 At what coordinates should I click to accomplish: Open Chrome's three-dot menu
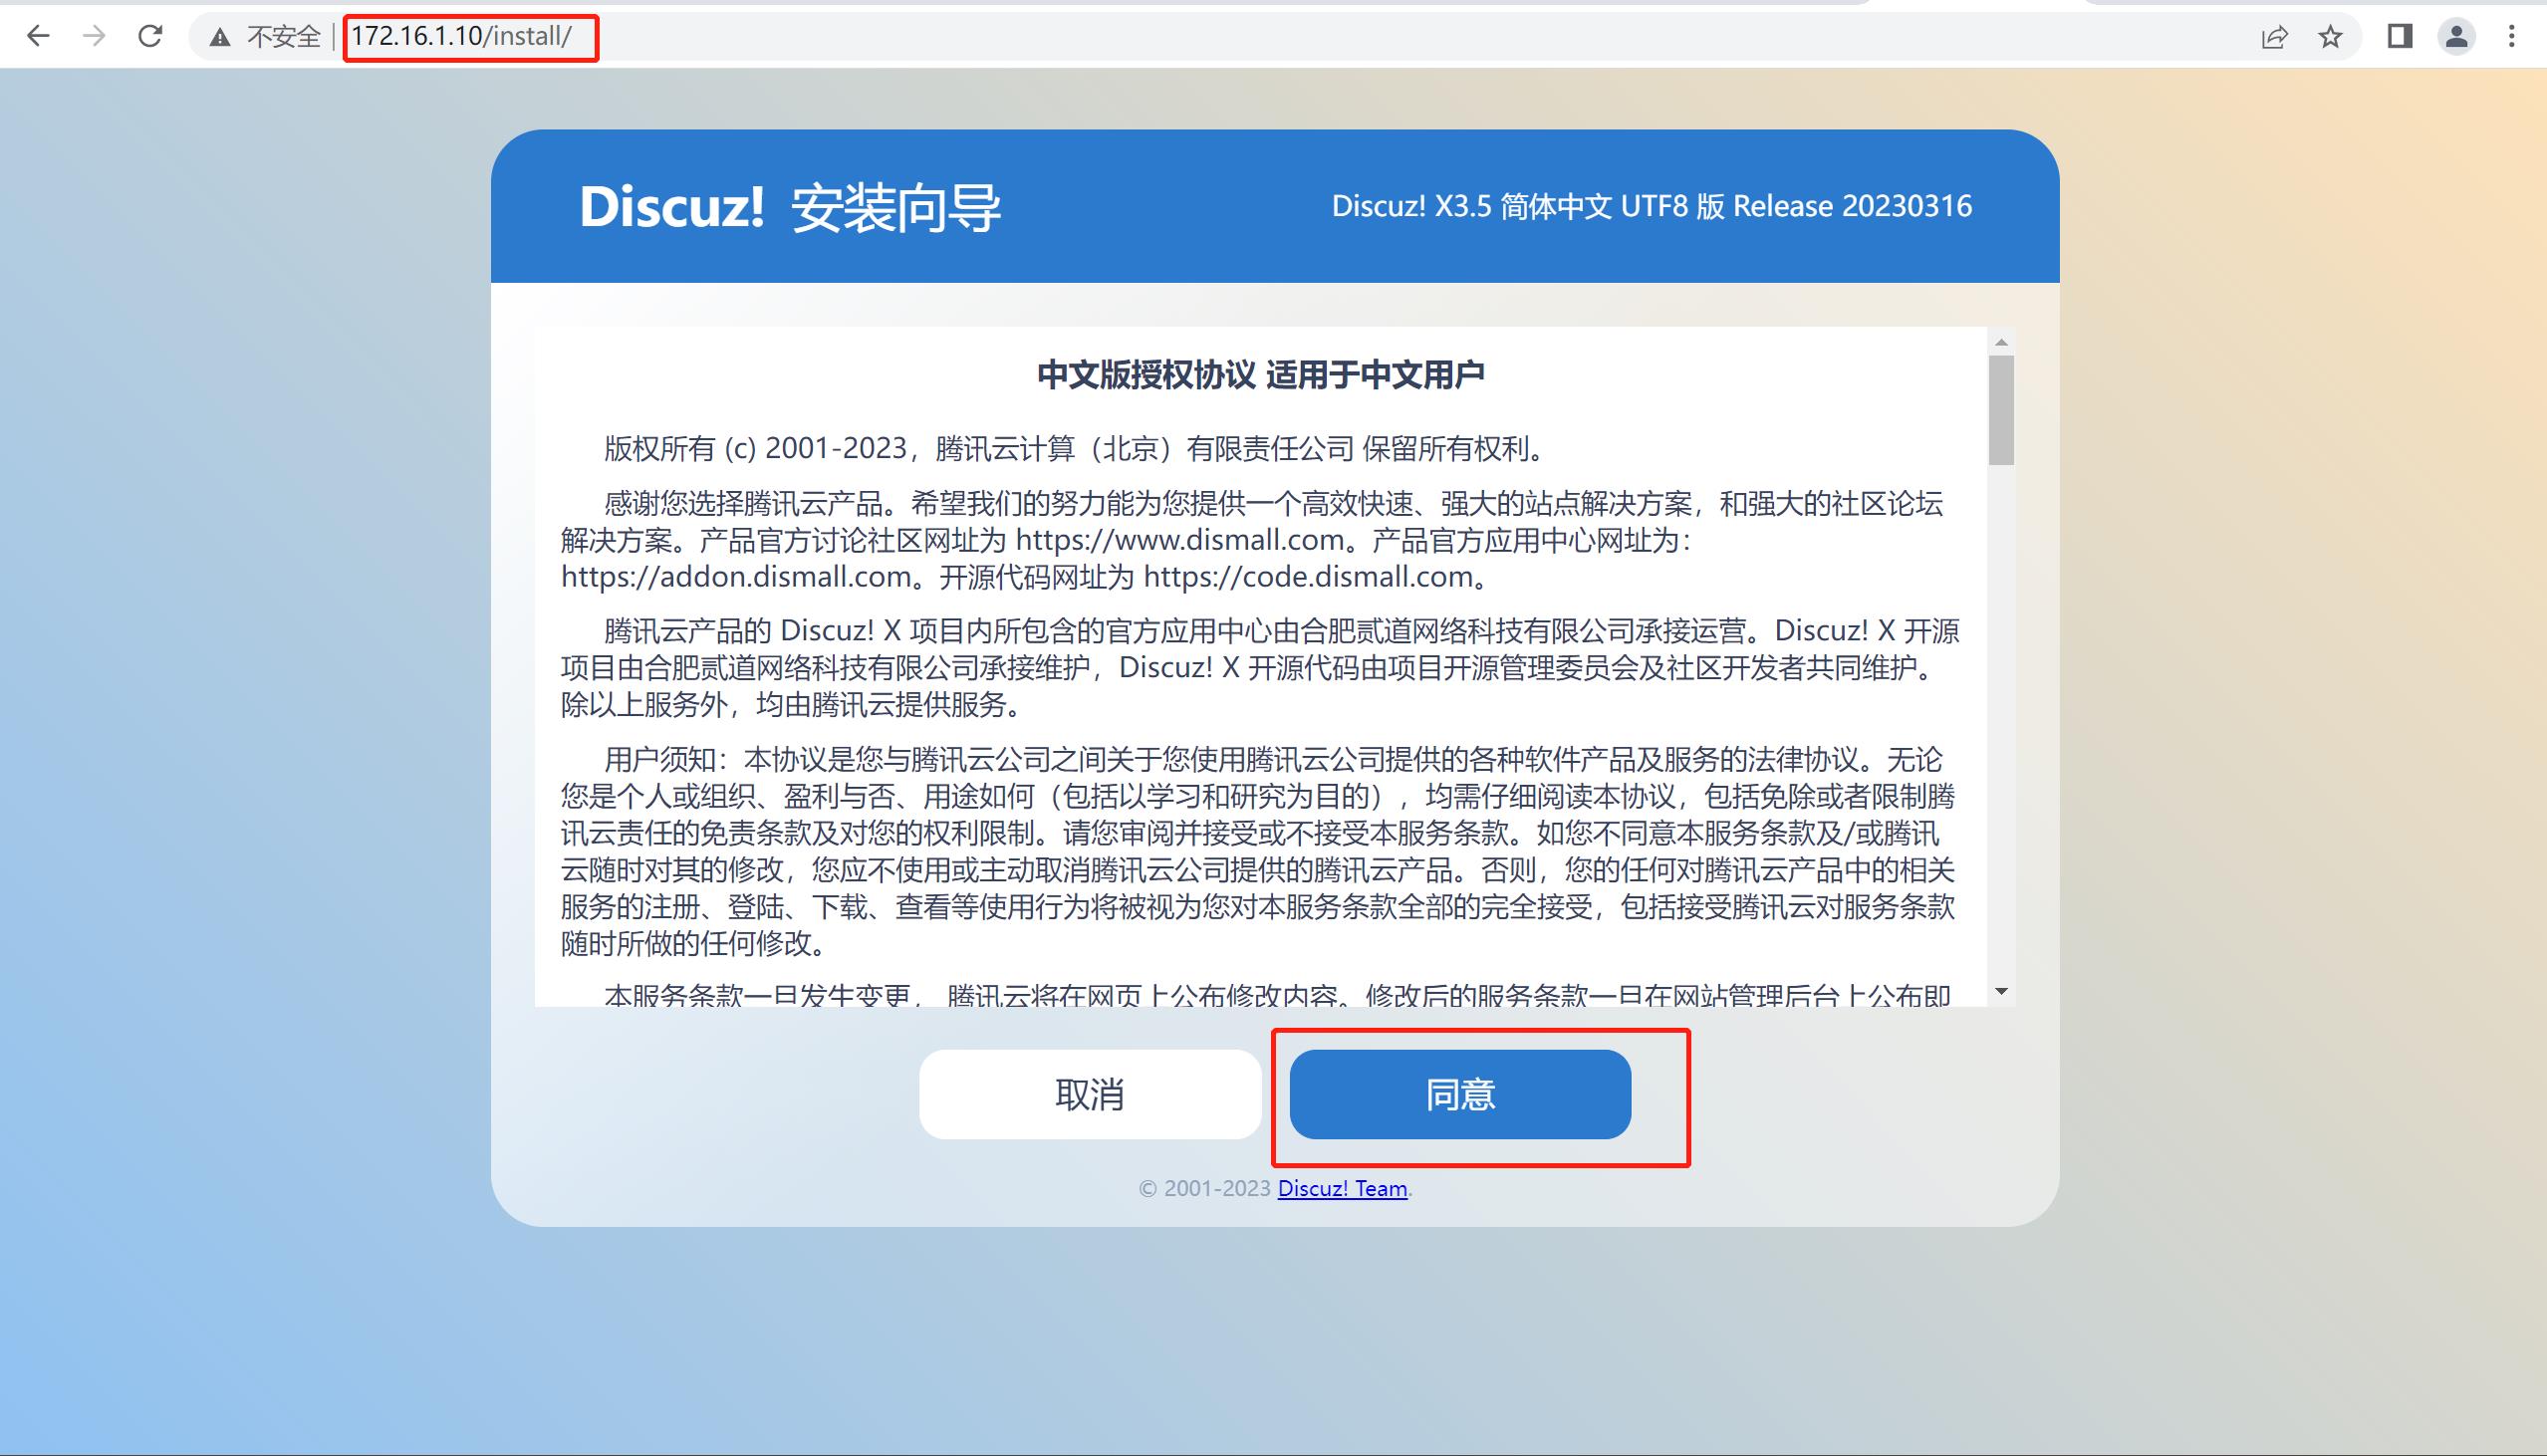tap(2511, 37)
